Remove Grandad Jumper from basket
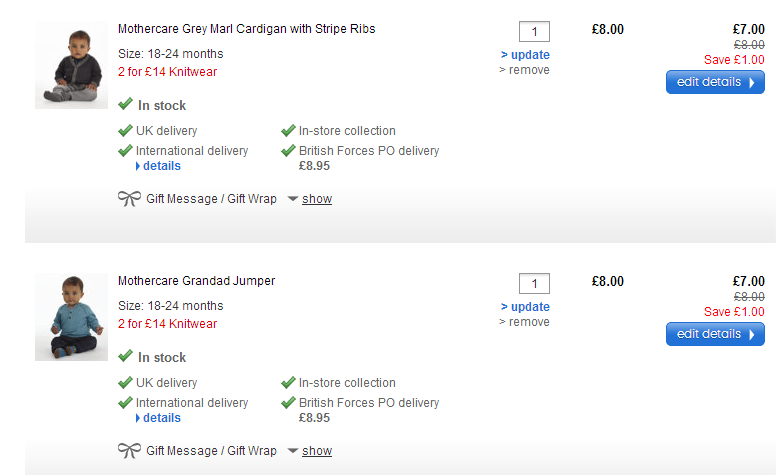Viewport: 778px width, 475px height. pos(525,322)
